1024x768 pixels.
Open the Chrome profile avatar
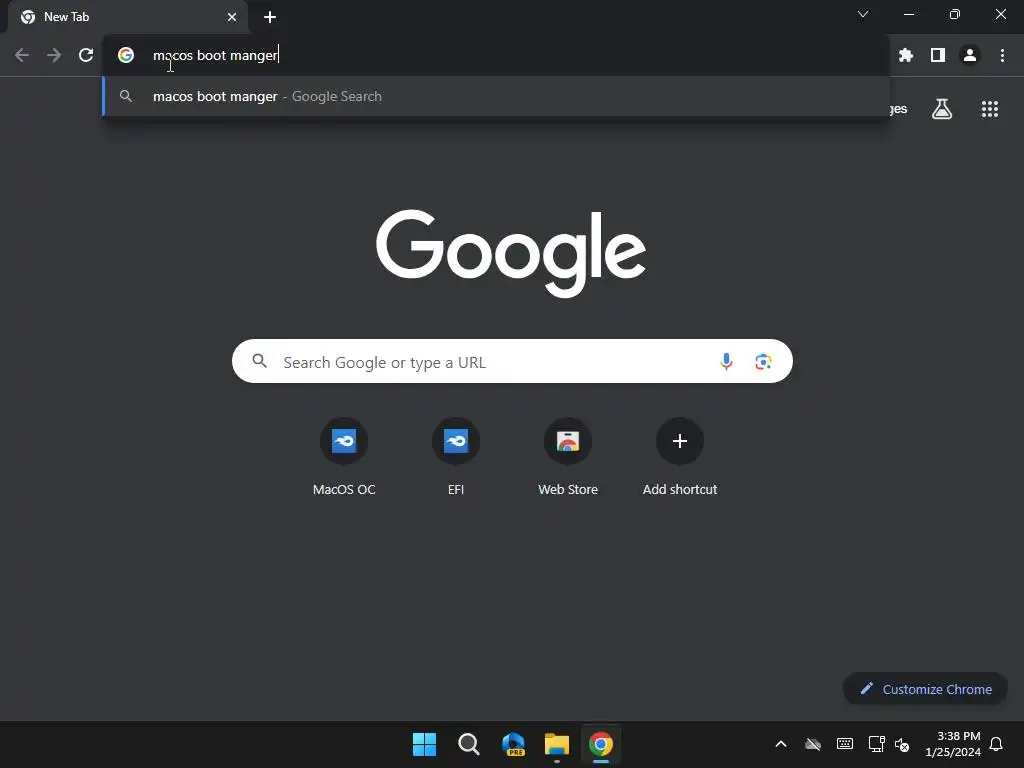tap(970, 56)
